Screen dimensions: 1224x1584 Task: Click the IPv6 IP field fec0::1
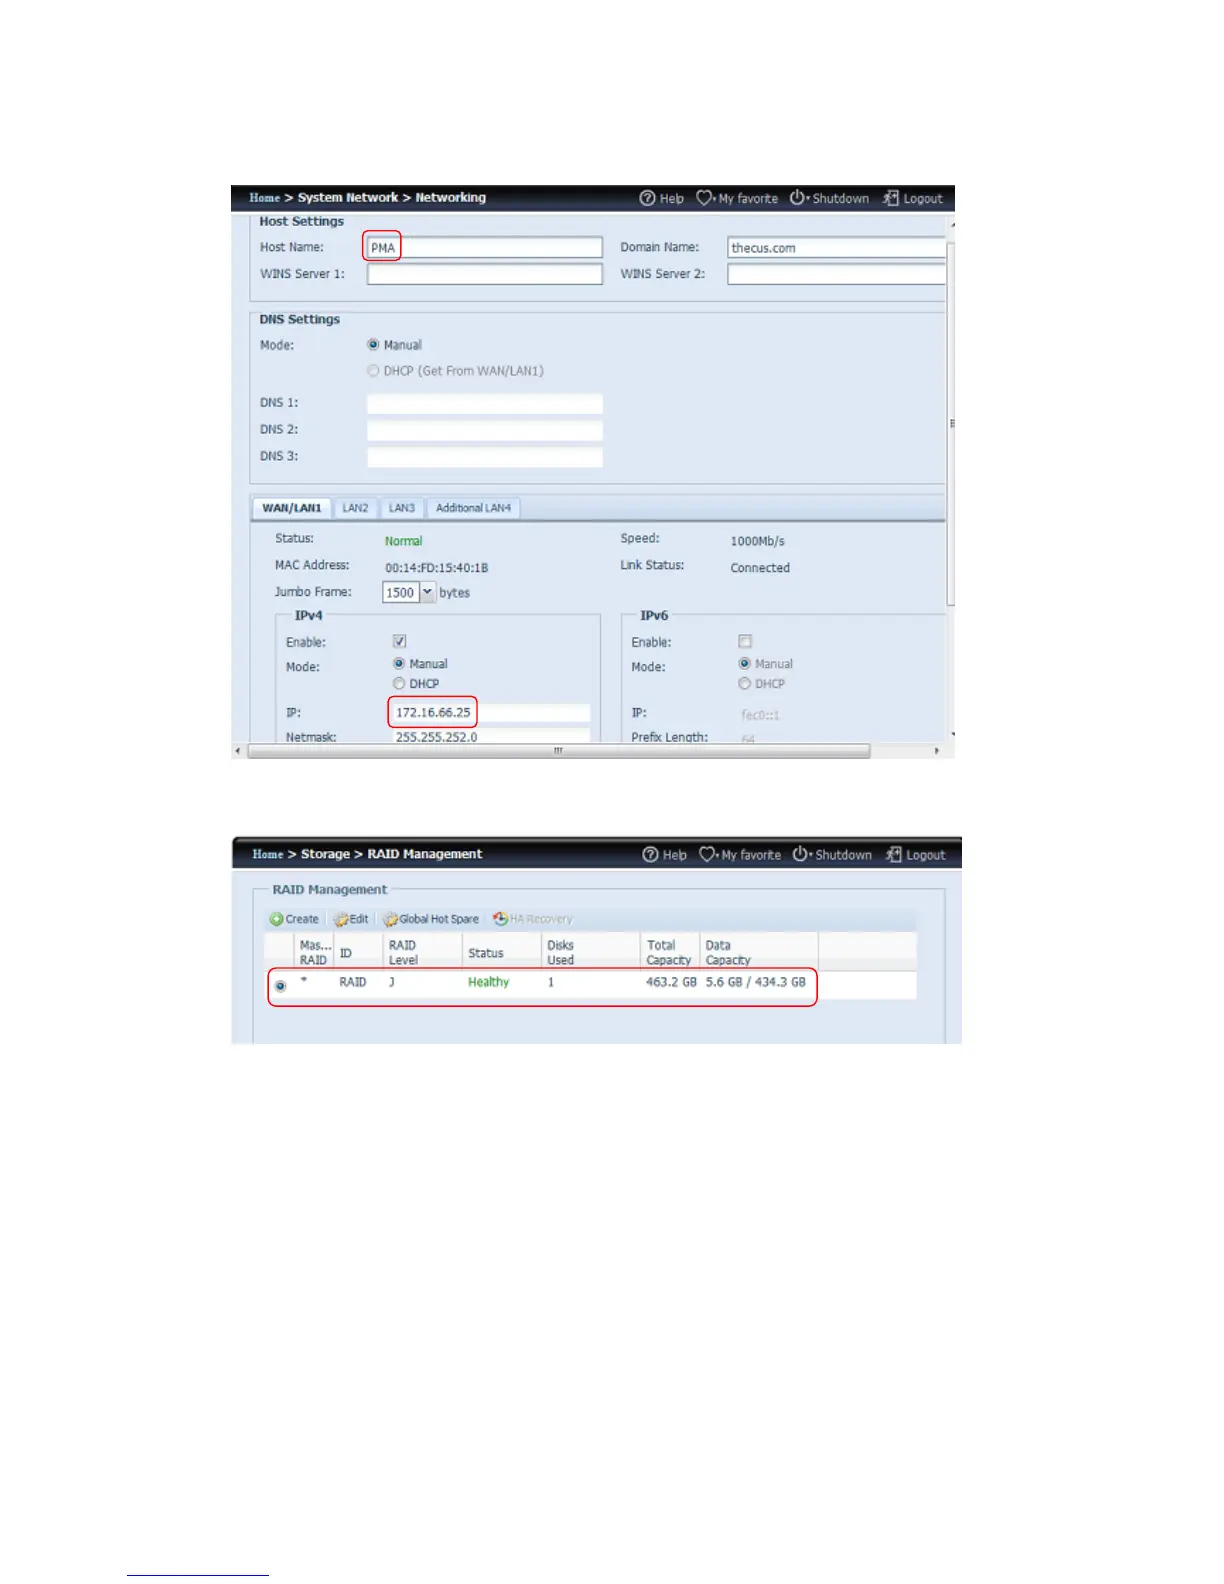click(x=760, y=715)
